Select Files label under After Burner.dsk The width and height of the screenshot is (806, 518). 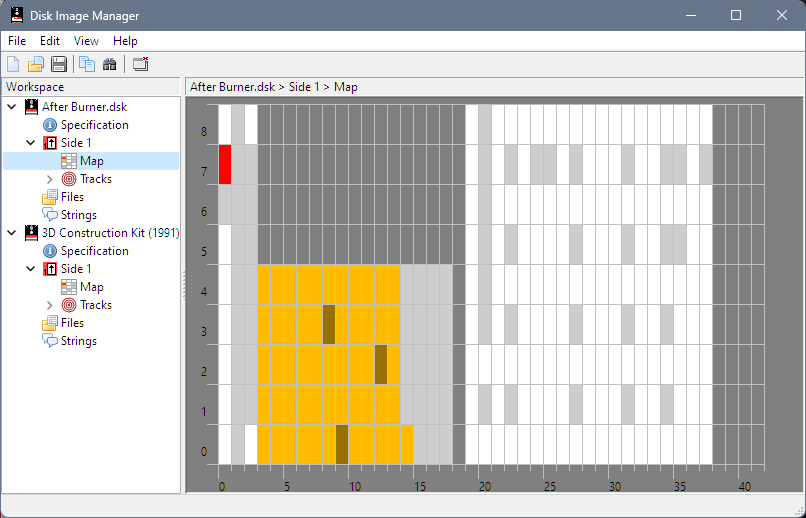pos(72,197)
